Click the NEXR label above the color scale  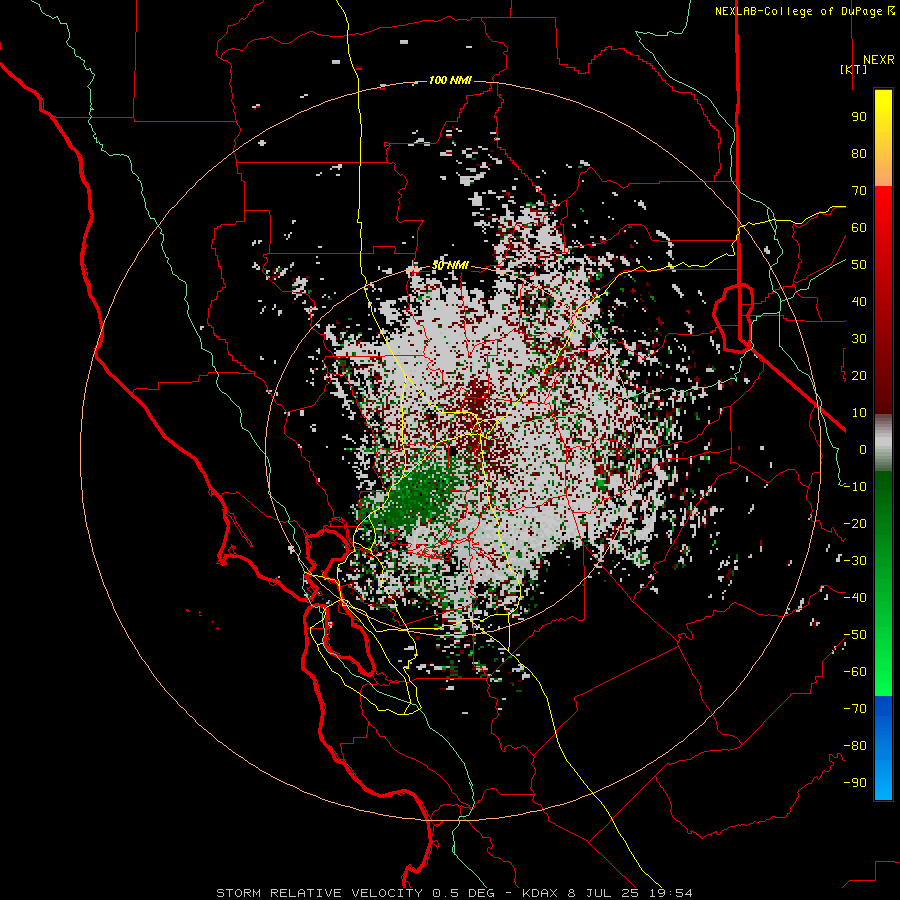pyautogui.click(x=878, y=60)
